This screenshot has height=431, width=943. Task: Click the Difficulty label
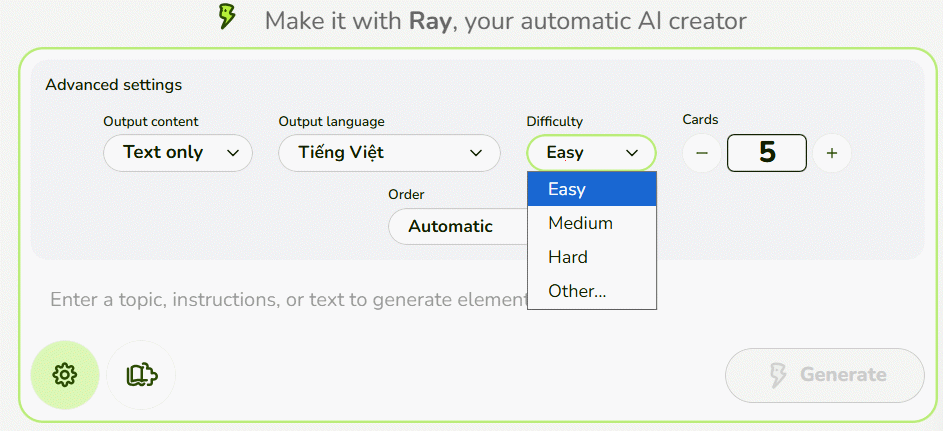[554, 121]
